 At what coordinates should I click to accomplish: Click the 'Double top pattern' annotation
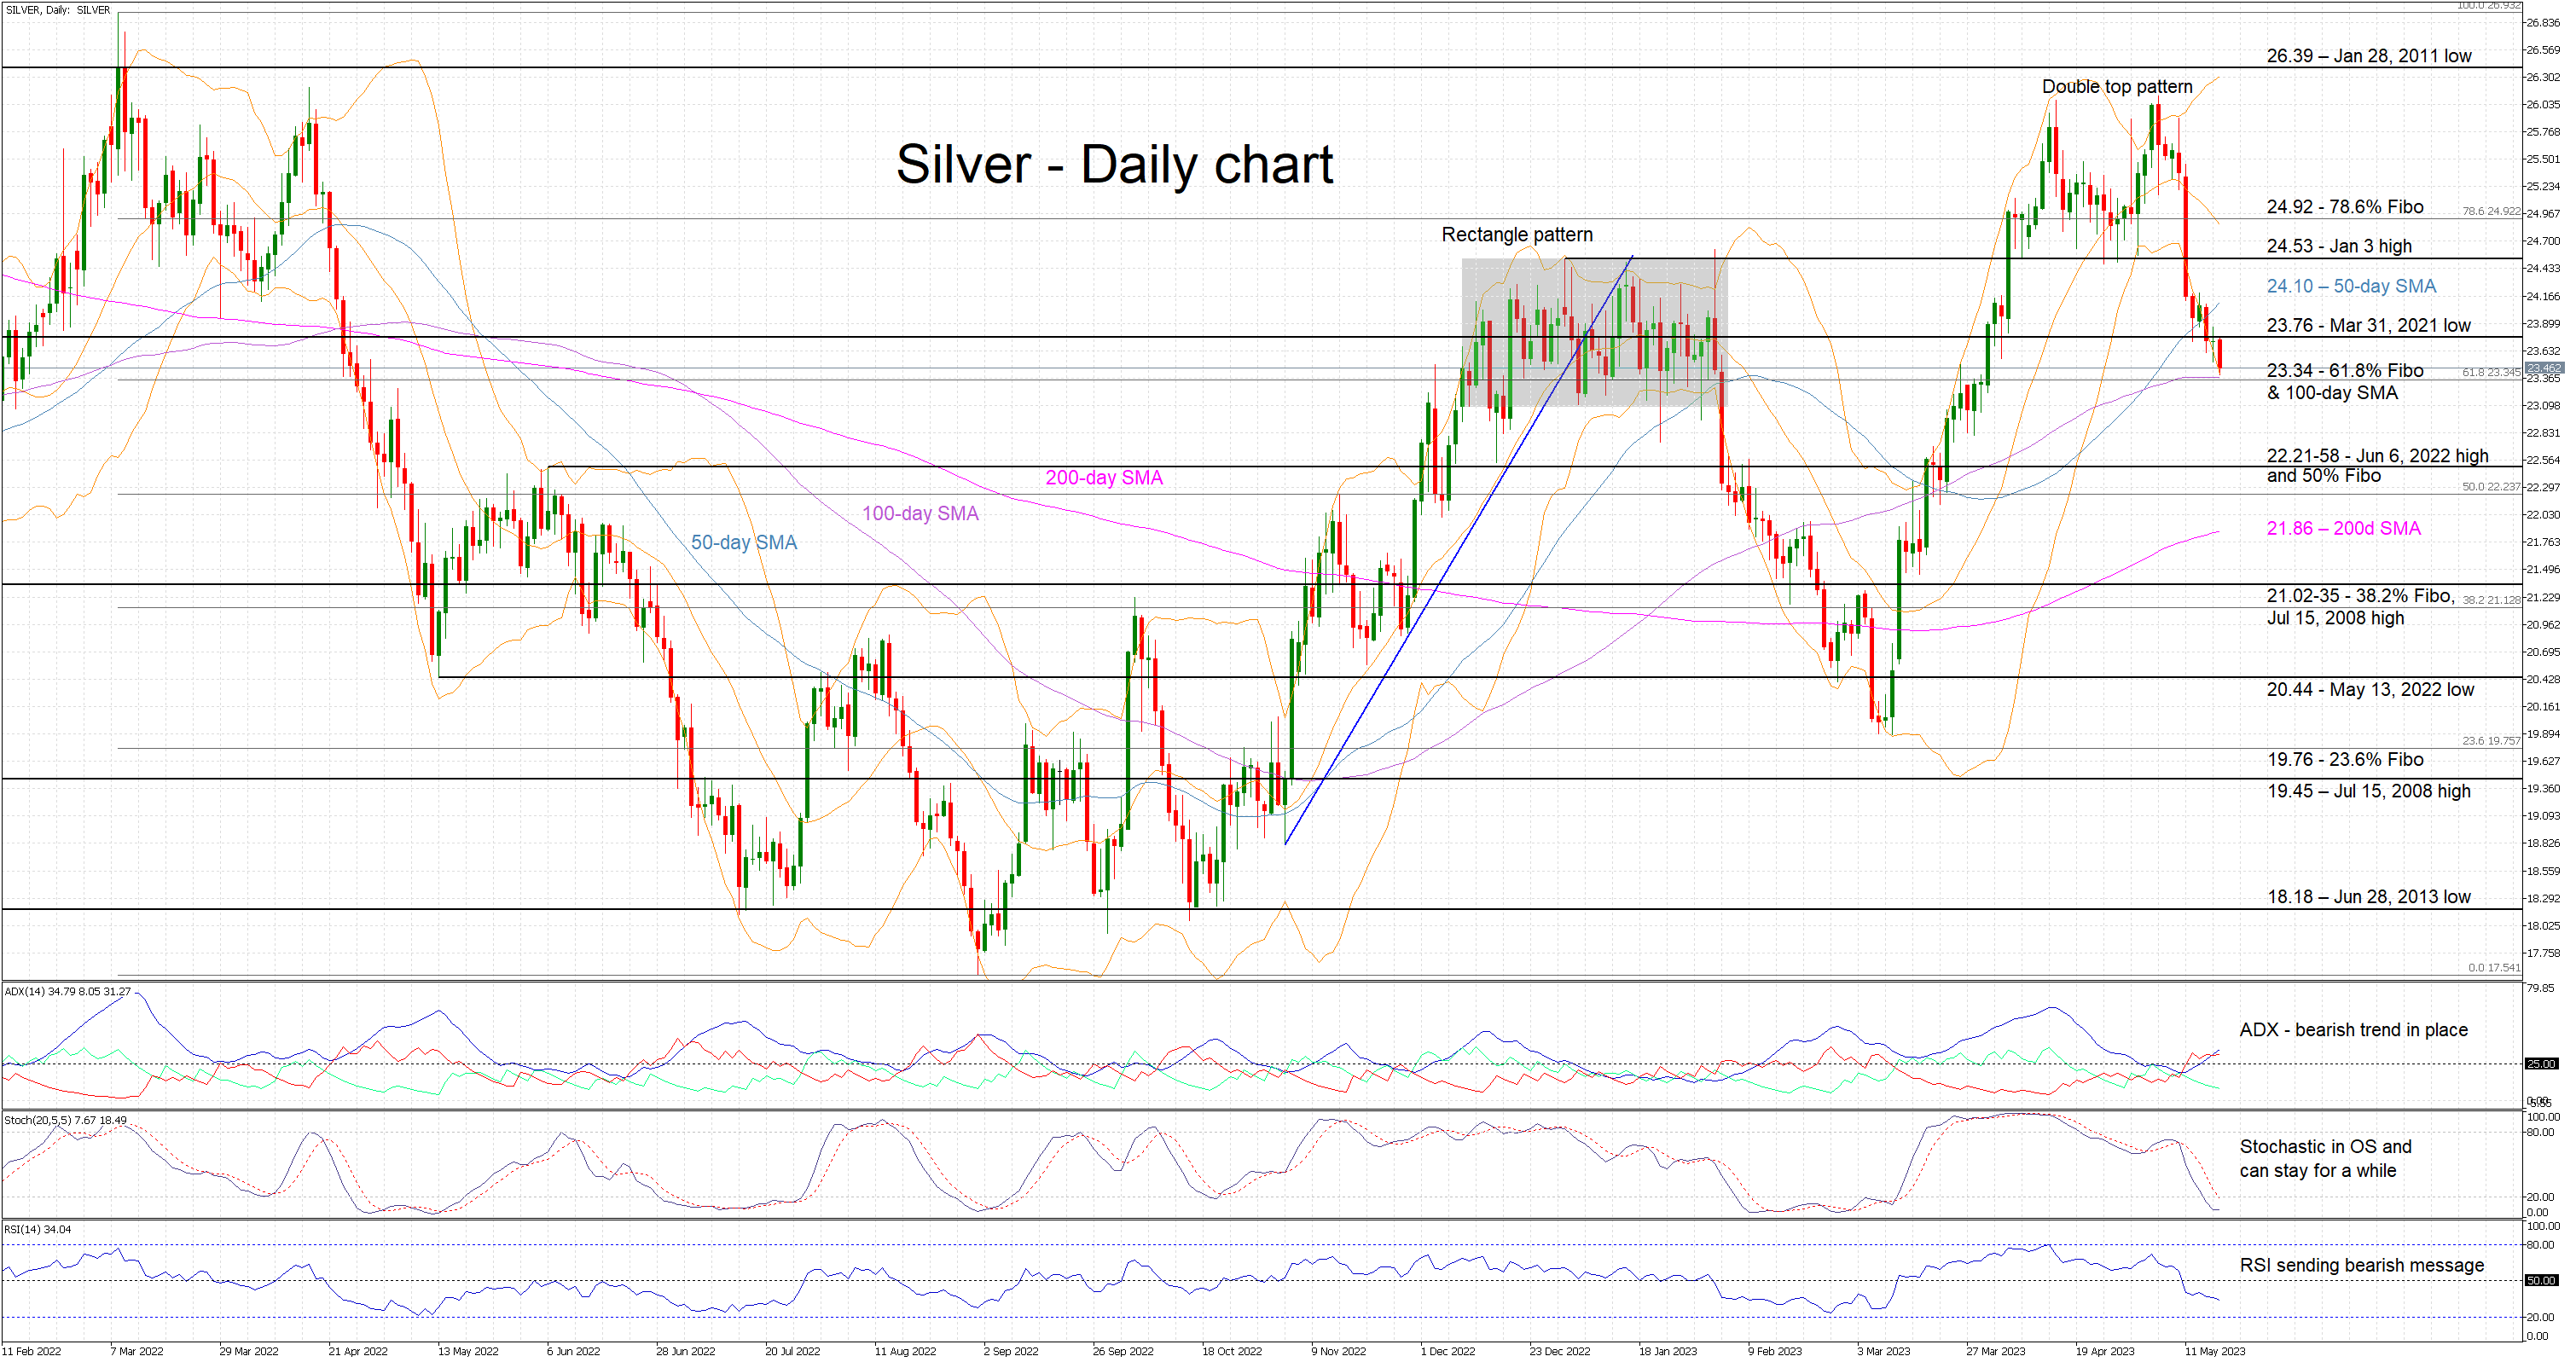(x=2116, y=87)
